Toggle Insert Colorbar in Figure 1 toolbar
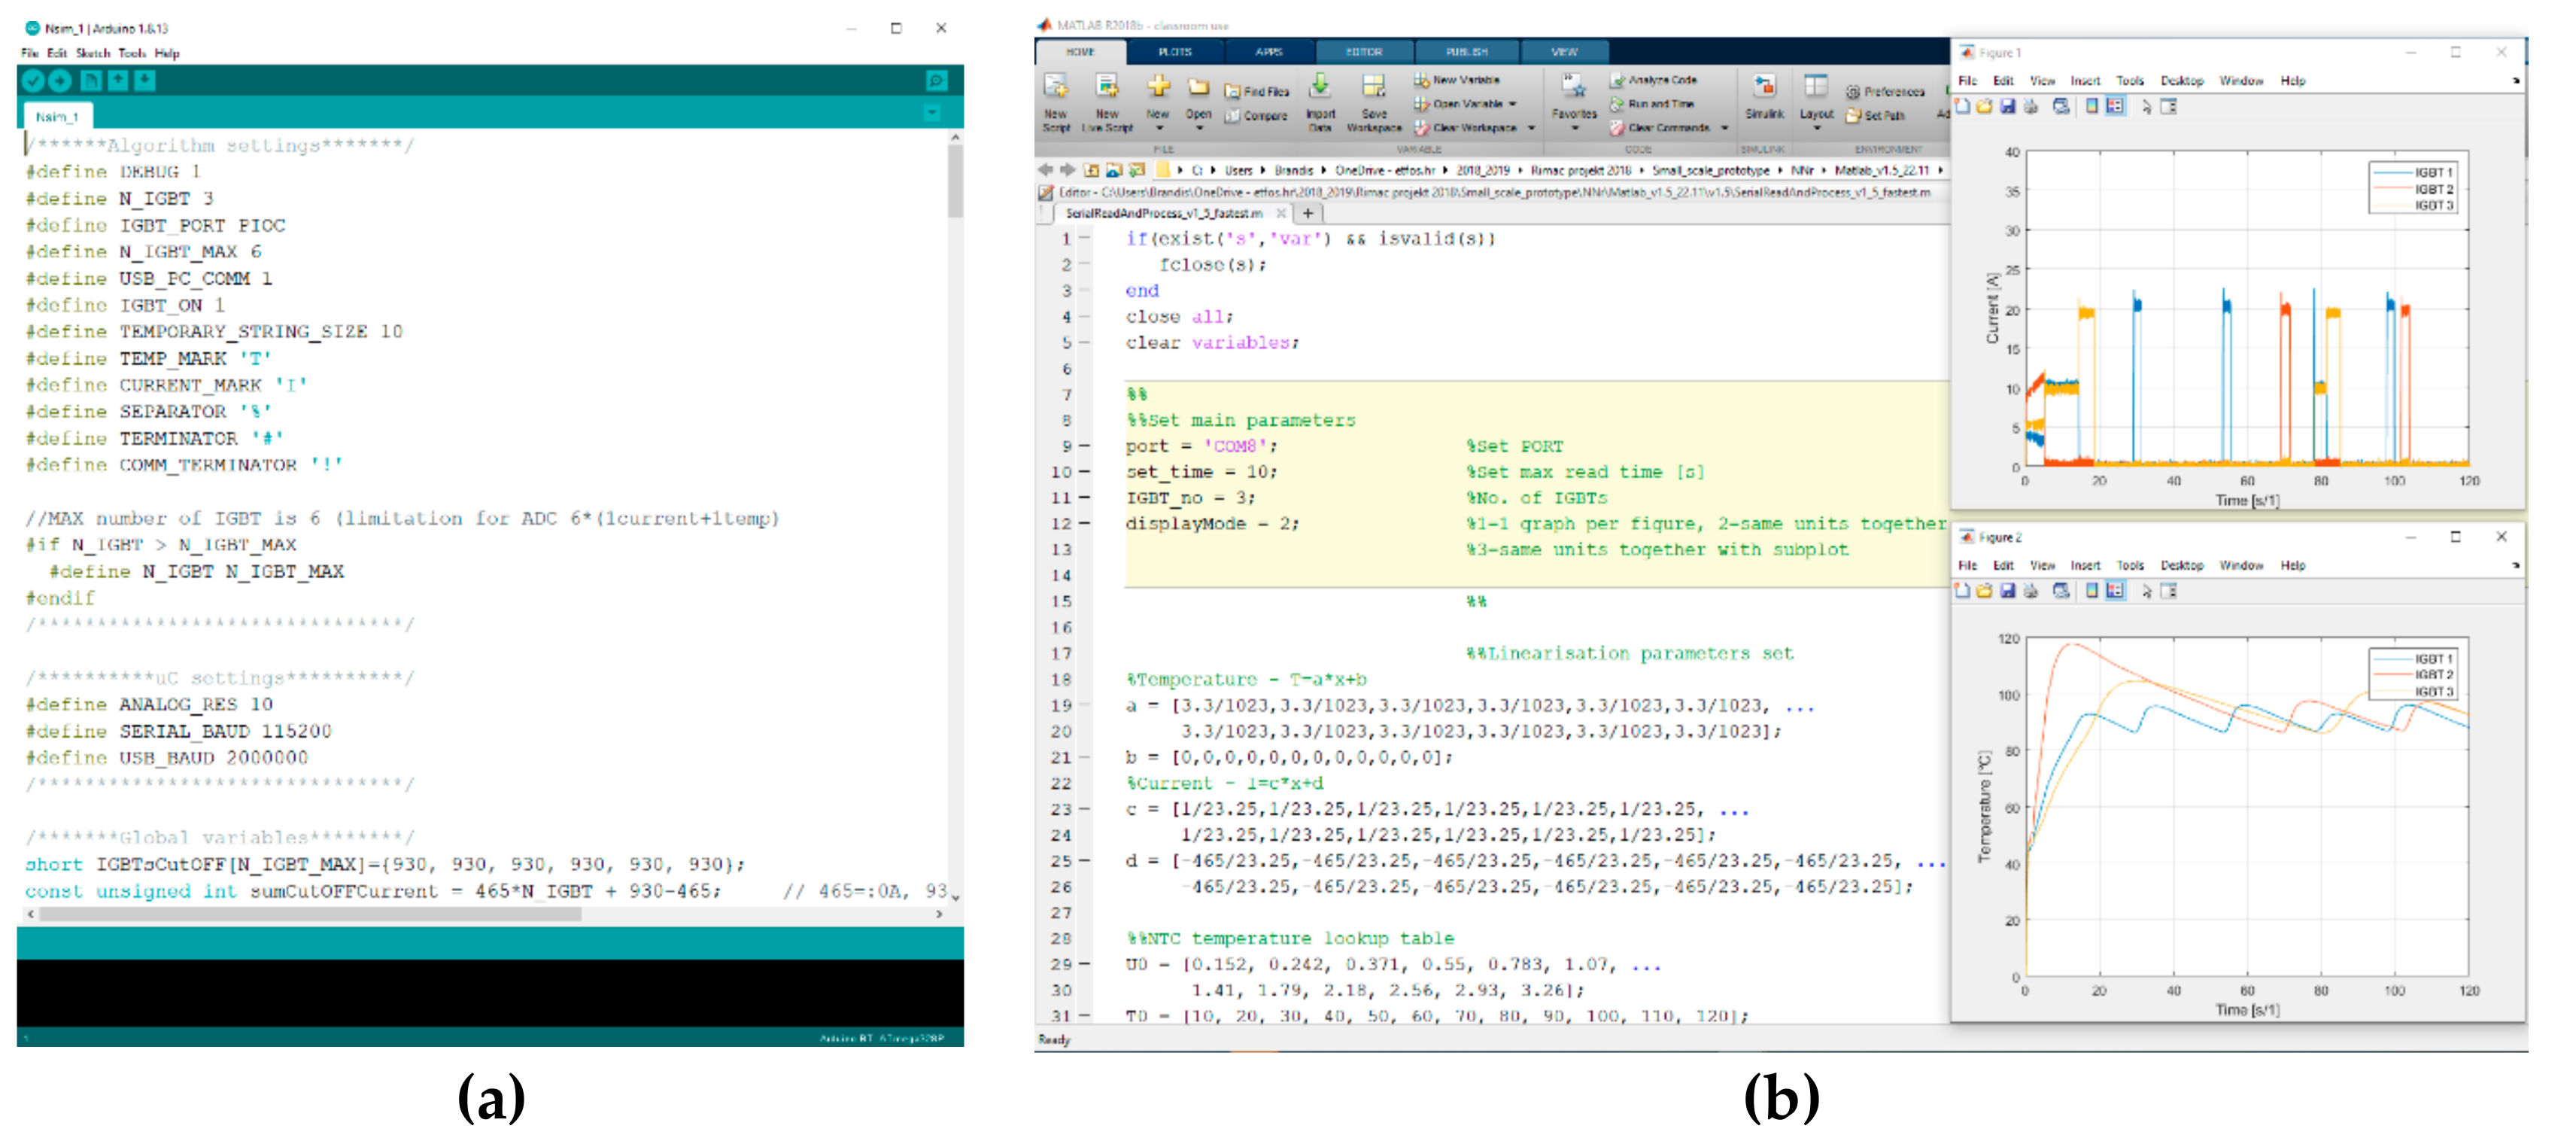 point(2091,107)
